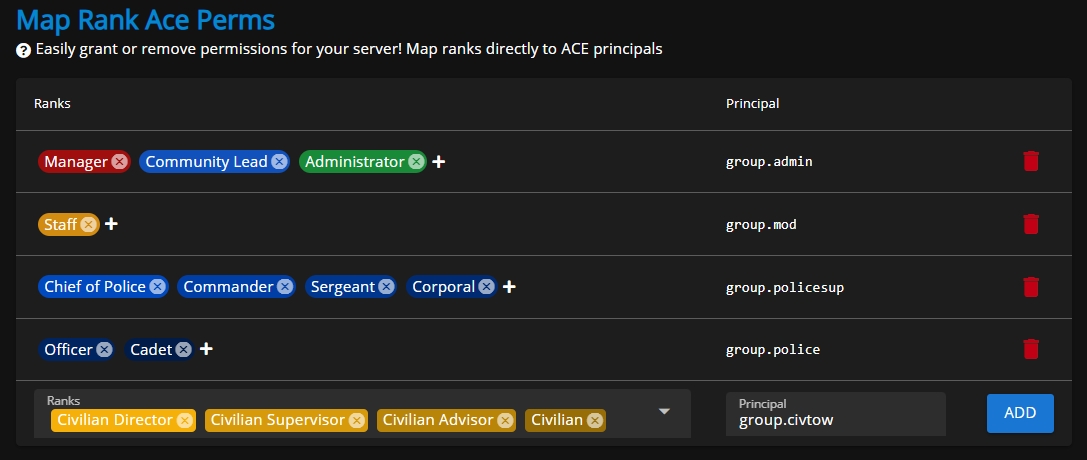Delete the group.admin mapping row
Viewport: 1087px width, 460px height.
[x=1031, y=161]
